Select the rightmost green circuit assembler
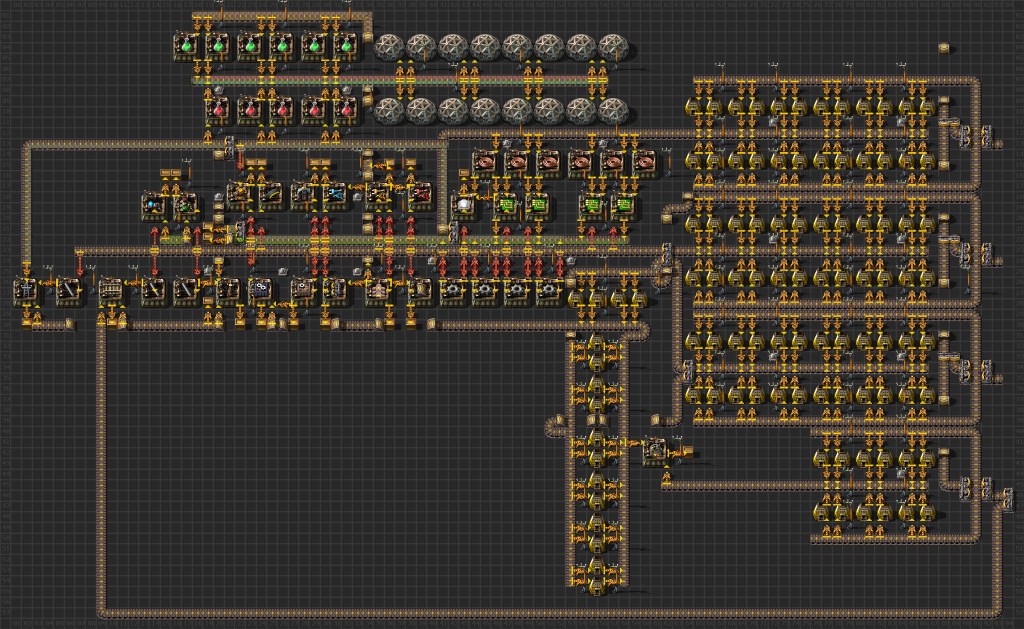 [x=623, y=206]
